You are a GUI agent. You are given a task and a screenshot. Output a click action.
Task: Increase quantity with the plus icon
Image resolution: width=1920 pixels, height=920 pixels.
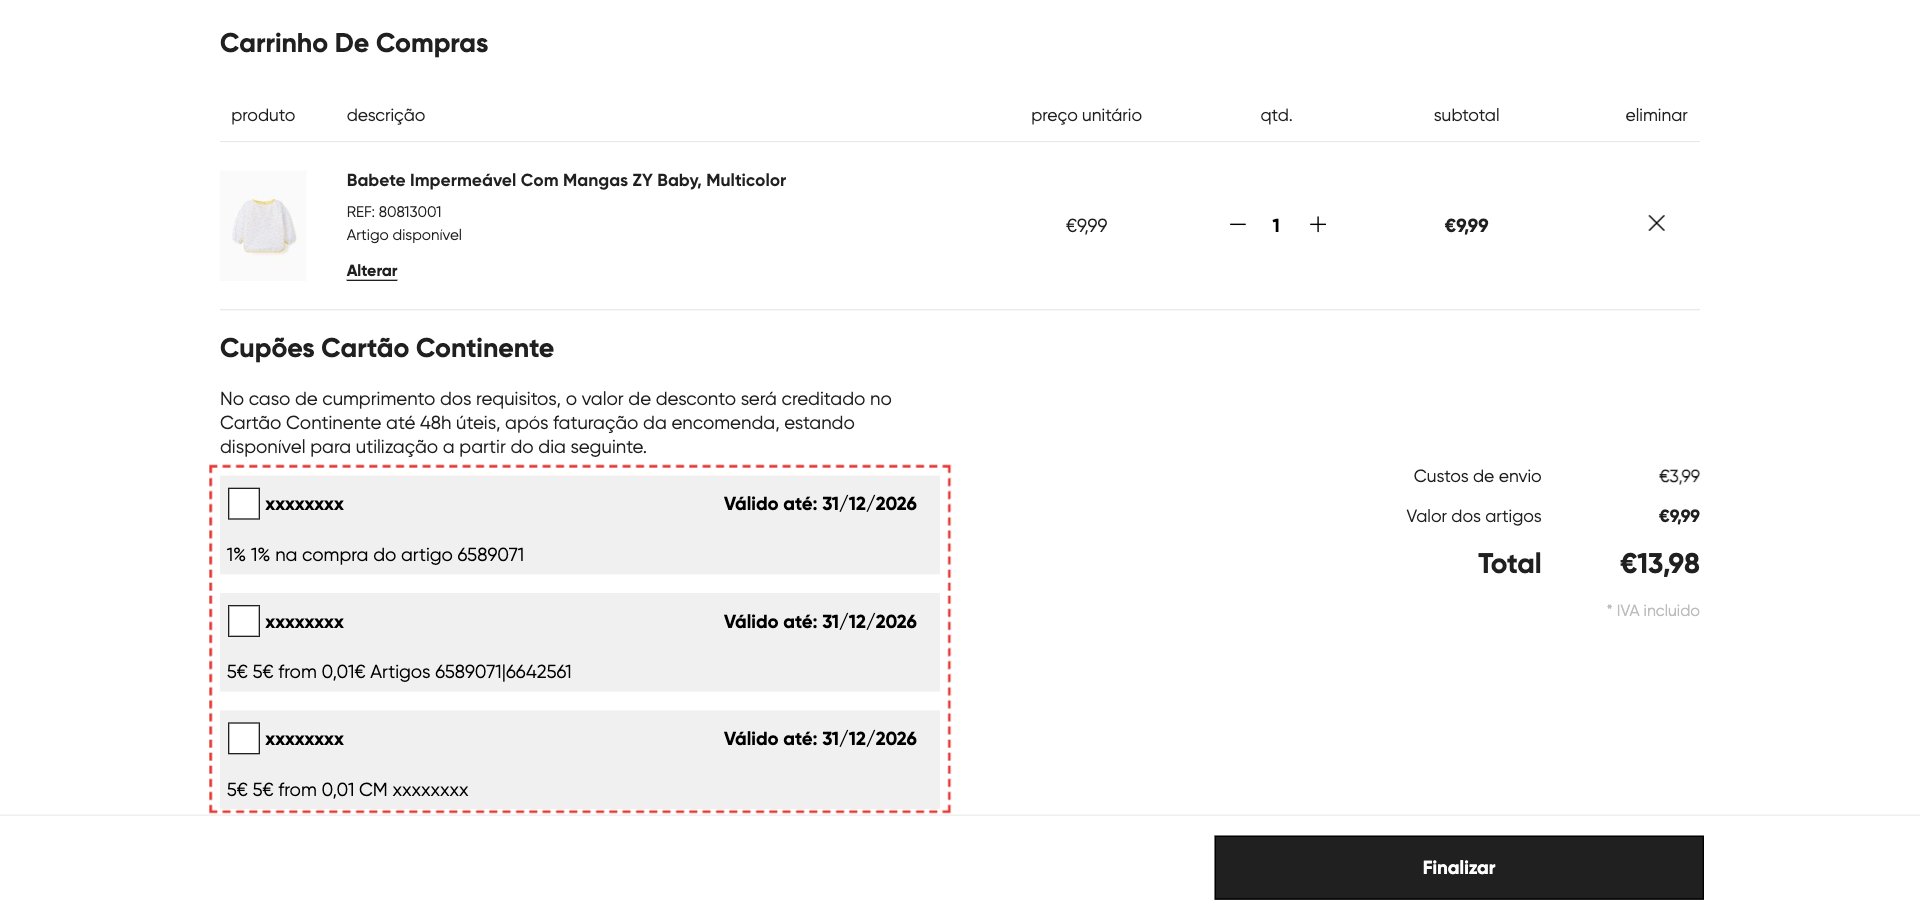click(1318, 225)
